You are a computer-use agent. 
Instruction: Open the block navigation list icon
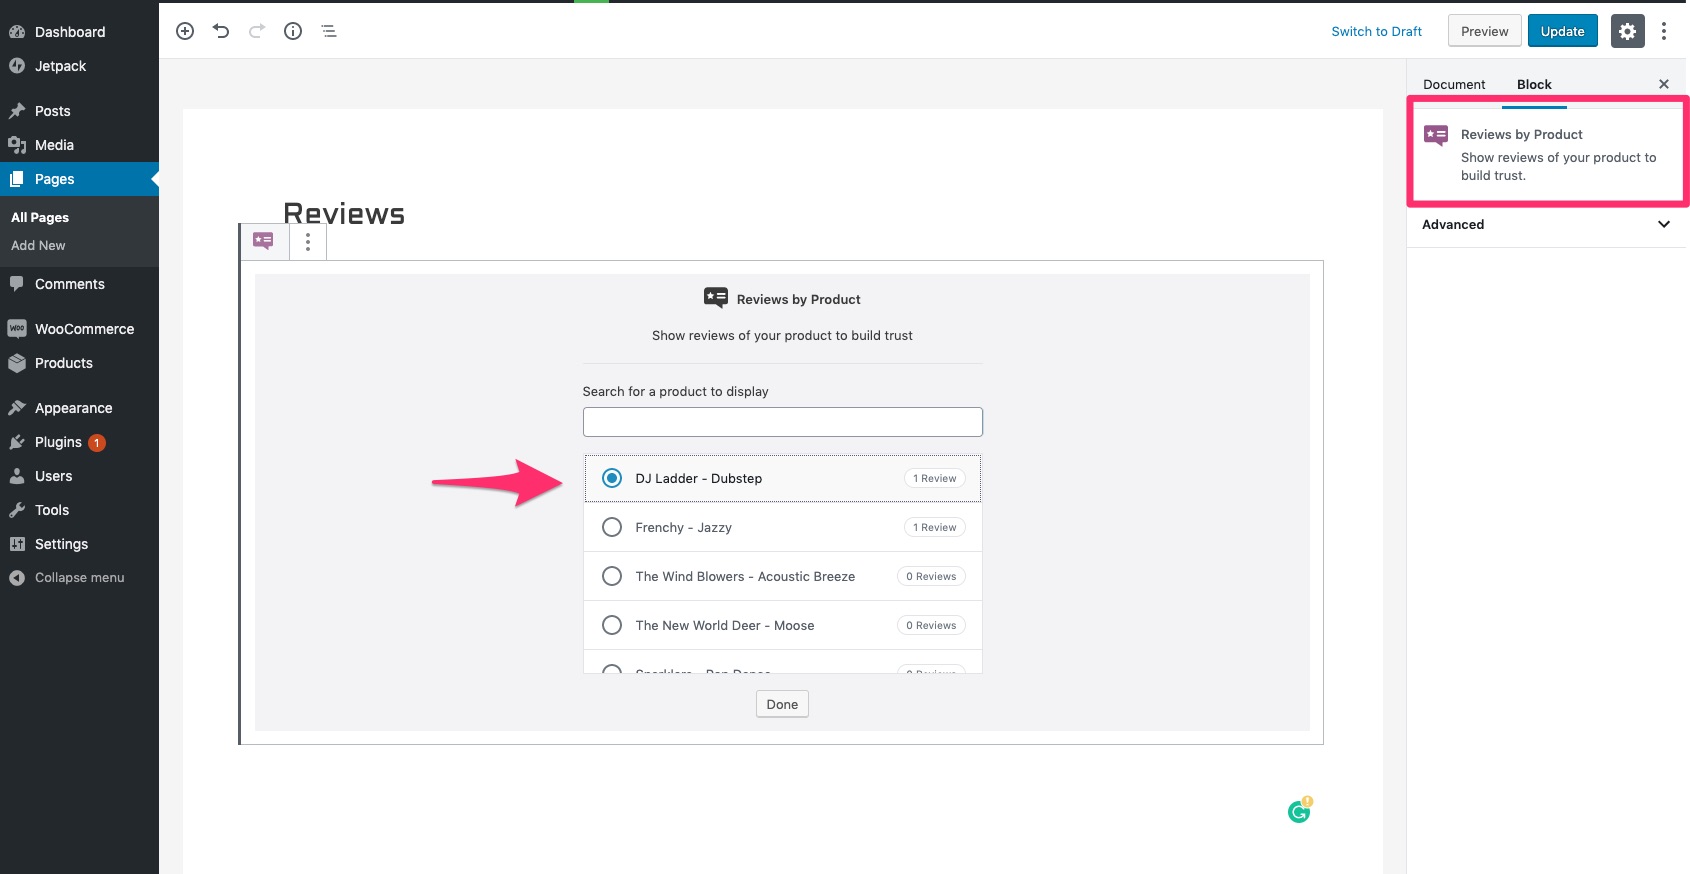click(x=329, y=31)
